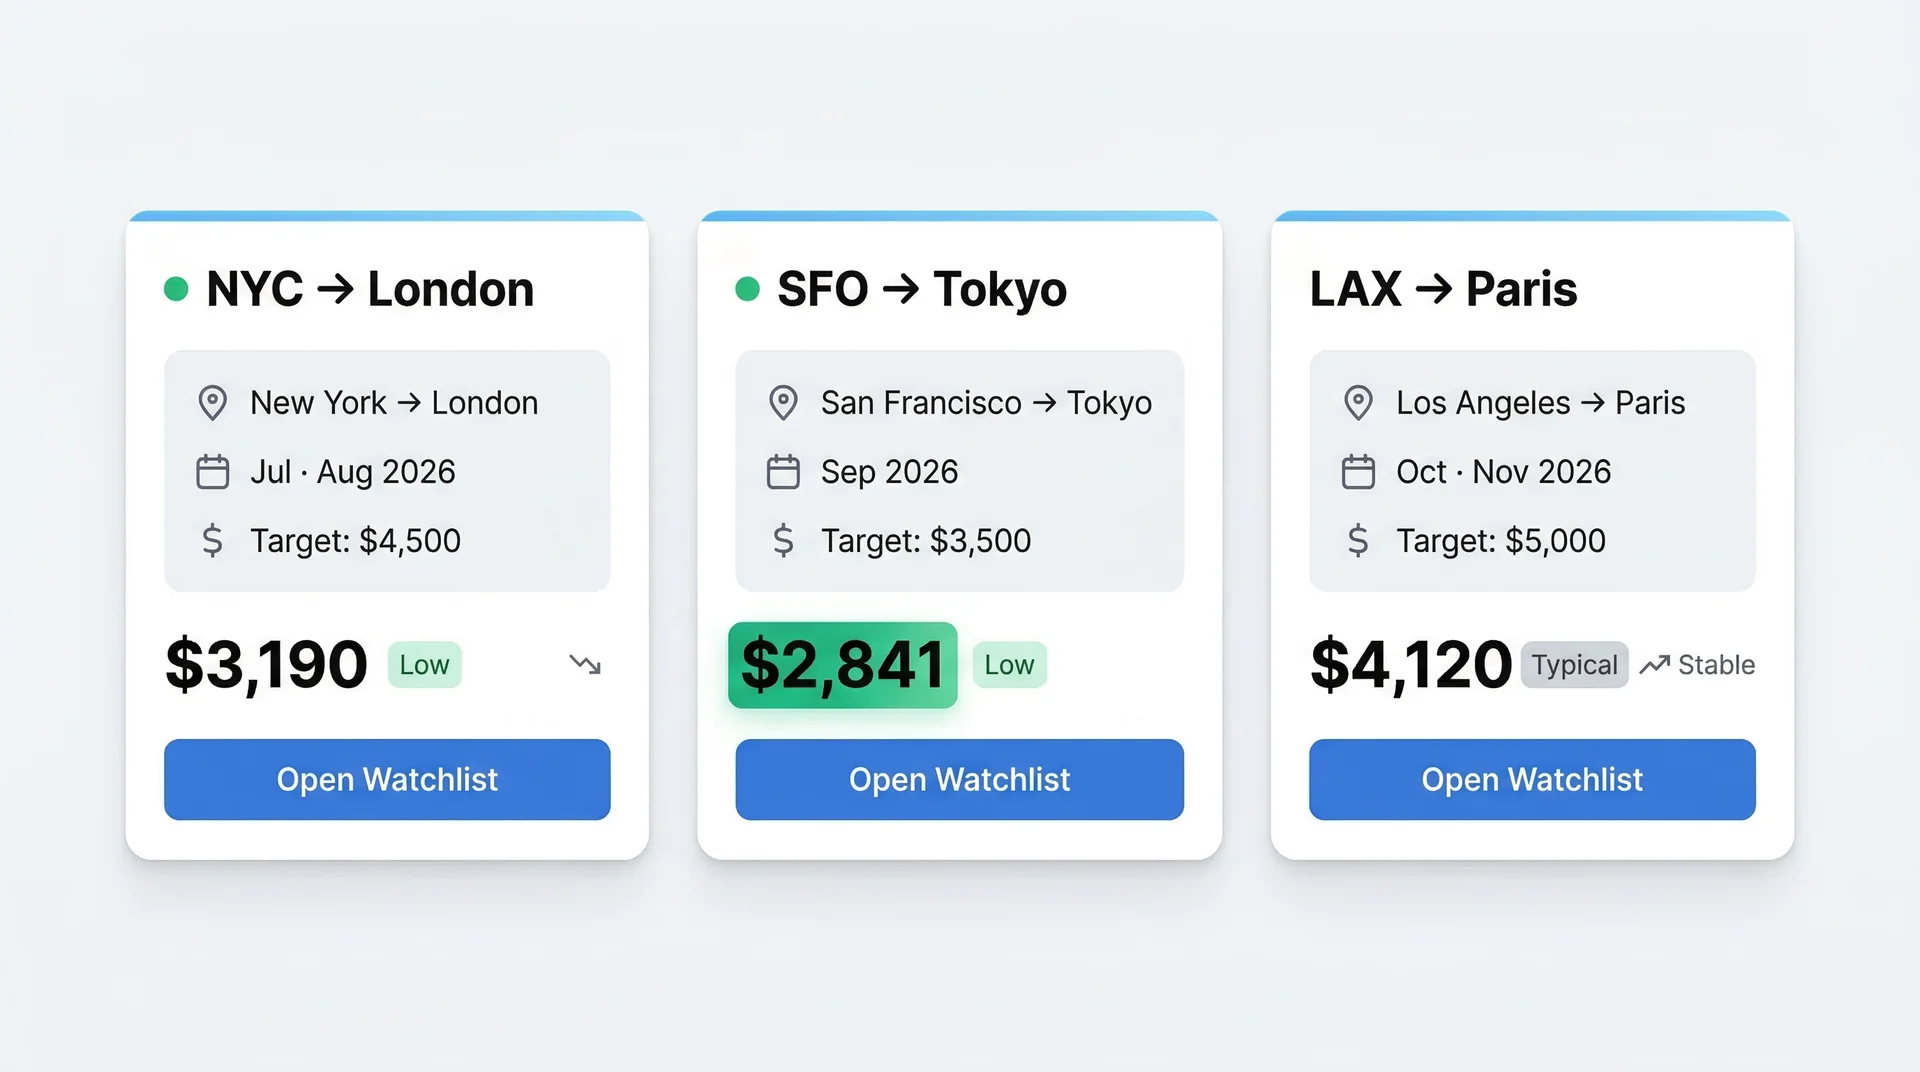1920x1072 pixels.
Task: Click the location pin icon on NYC → London card
Action: pyautogui.click(x=211, y=402)
